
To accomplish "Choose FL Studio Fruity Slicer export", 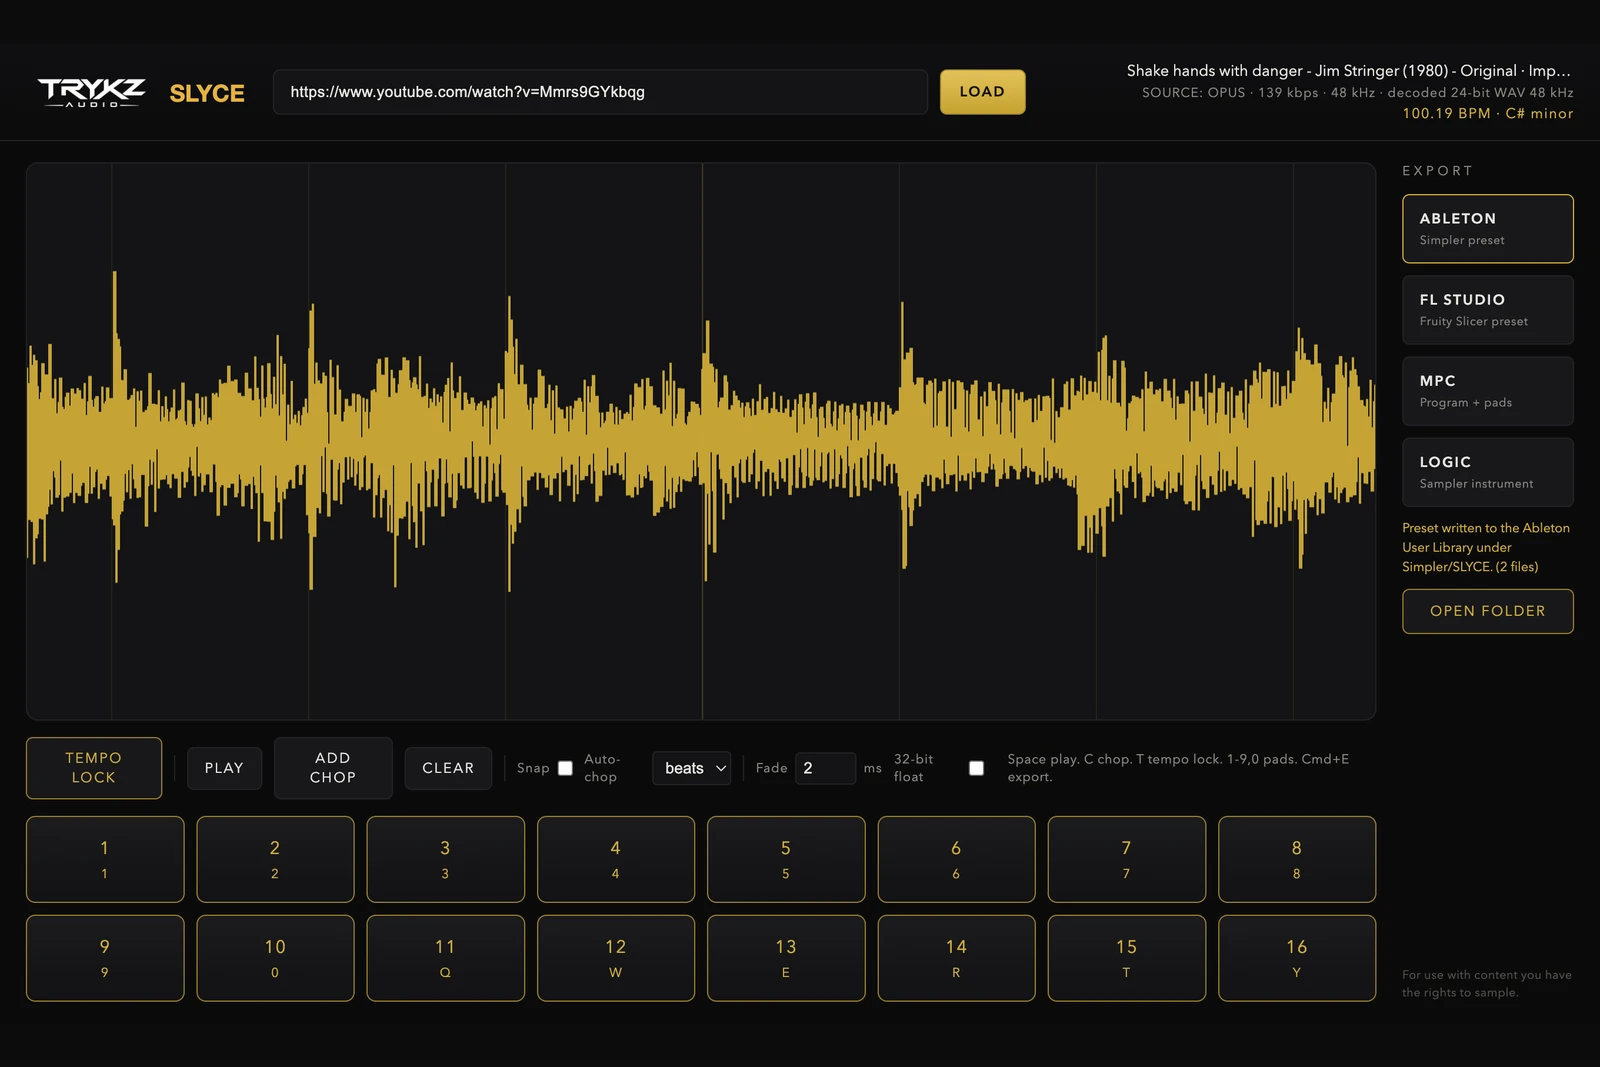I will coord(1487,310).
